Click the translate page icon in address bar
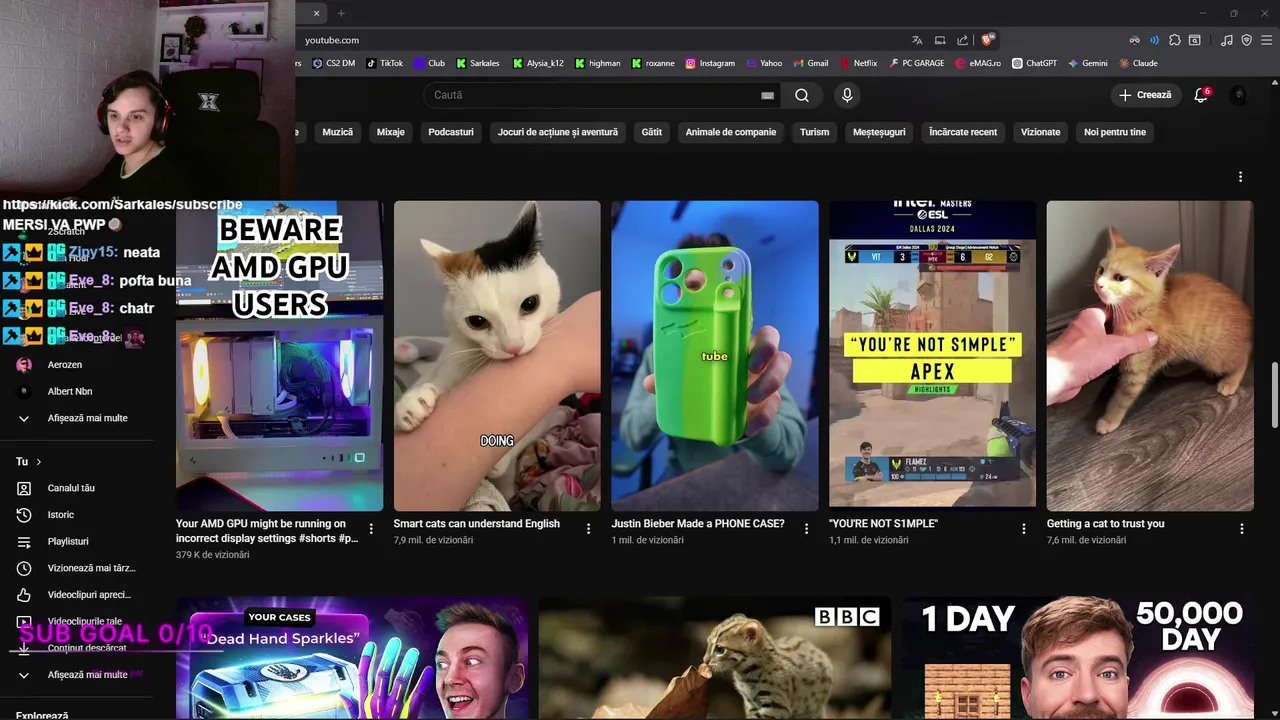The width and height of the screenshot is (1280, 720). [917, 40]
